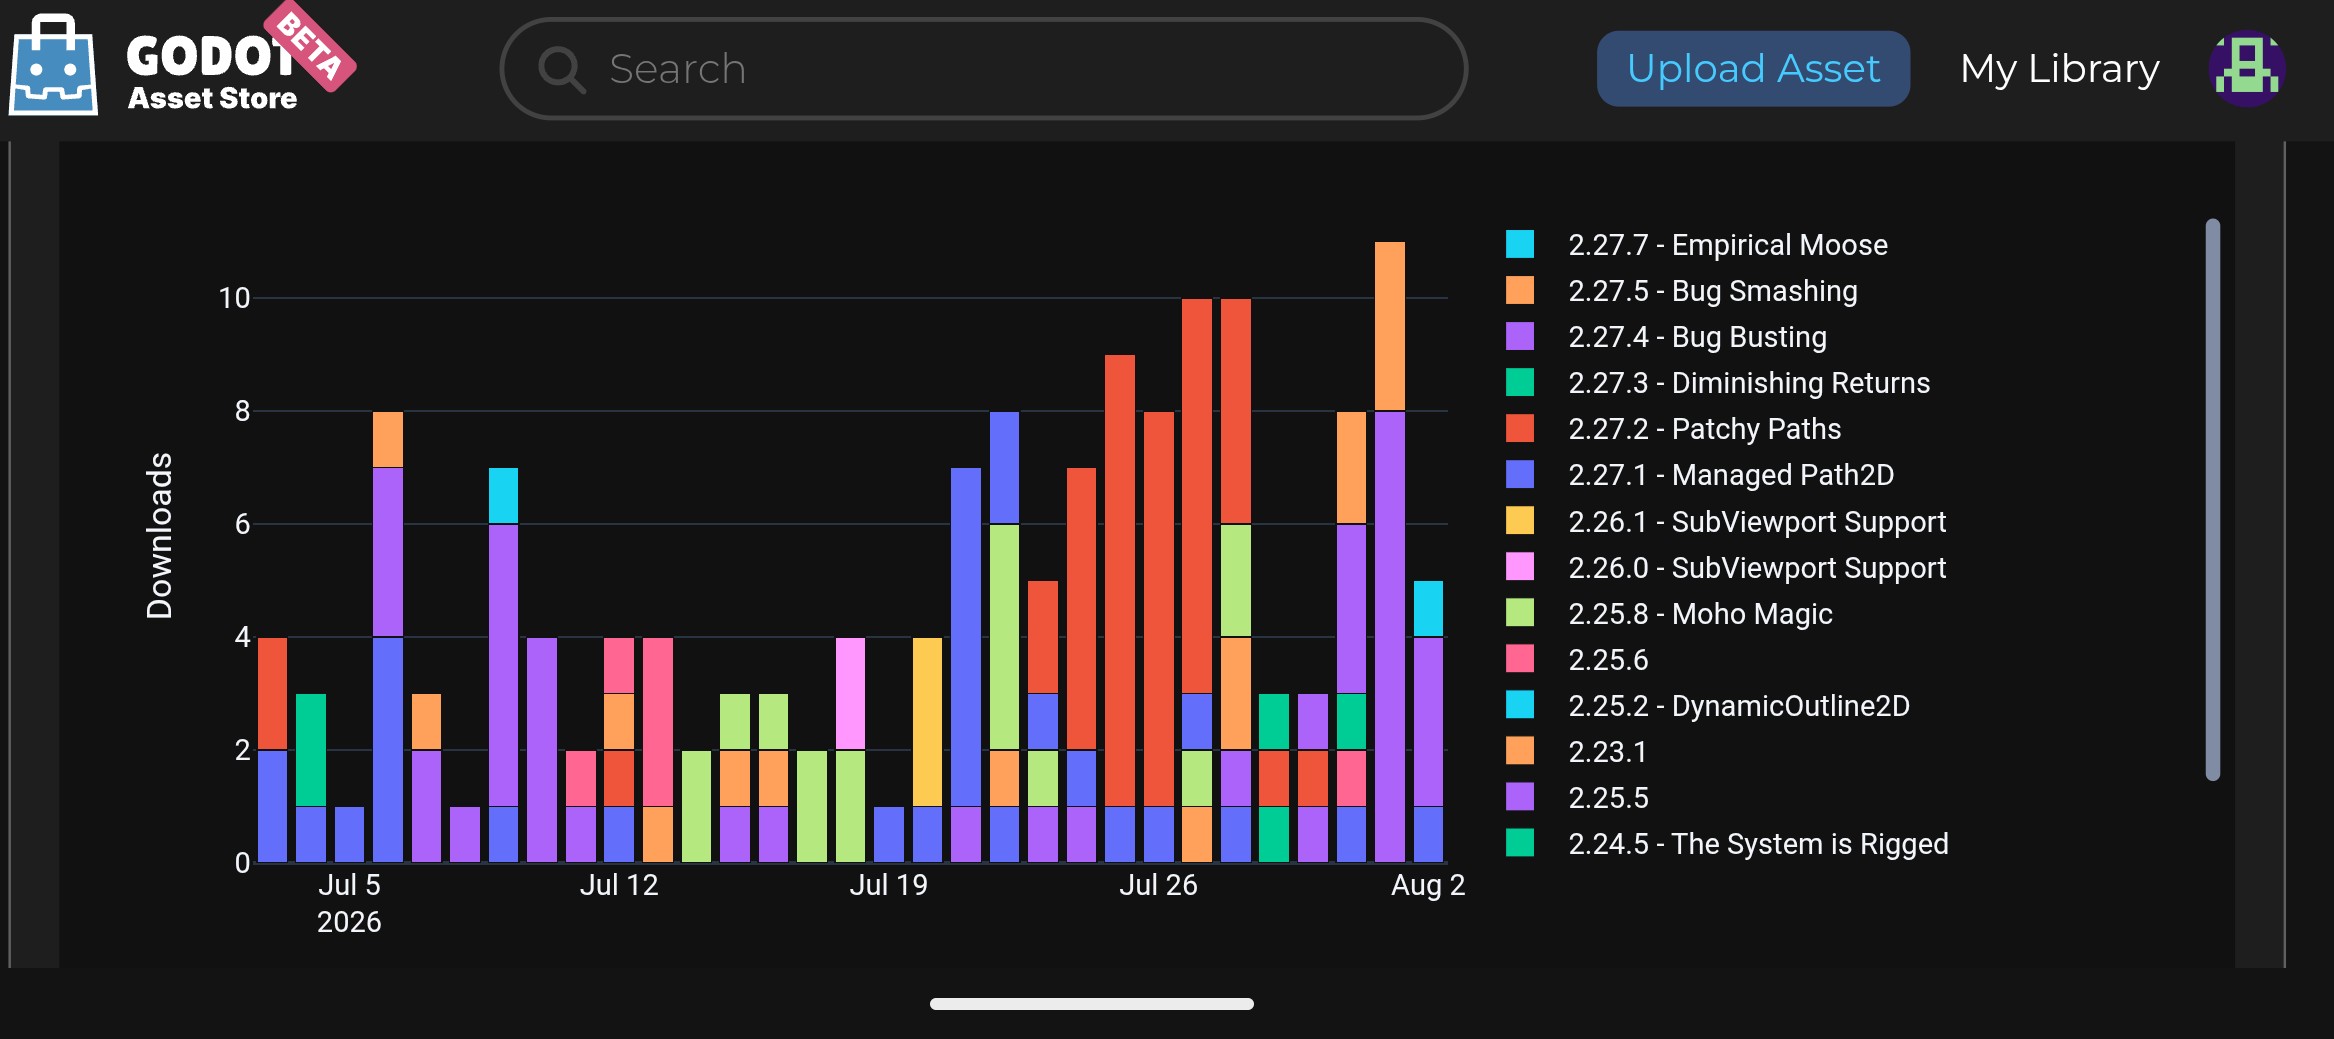The height and width of the screenshot is (1039, 2334).
Task: Click the search magnifier icon
Action: tap(561, 70)
